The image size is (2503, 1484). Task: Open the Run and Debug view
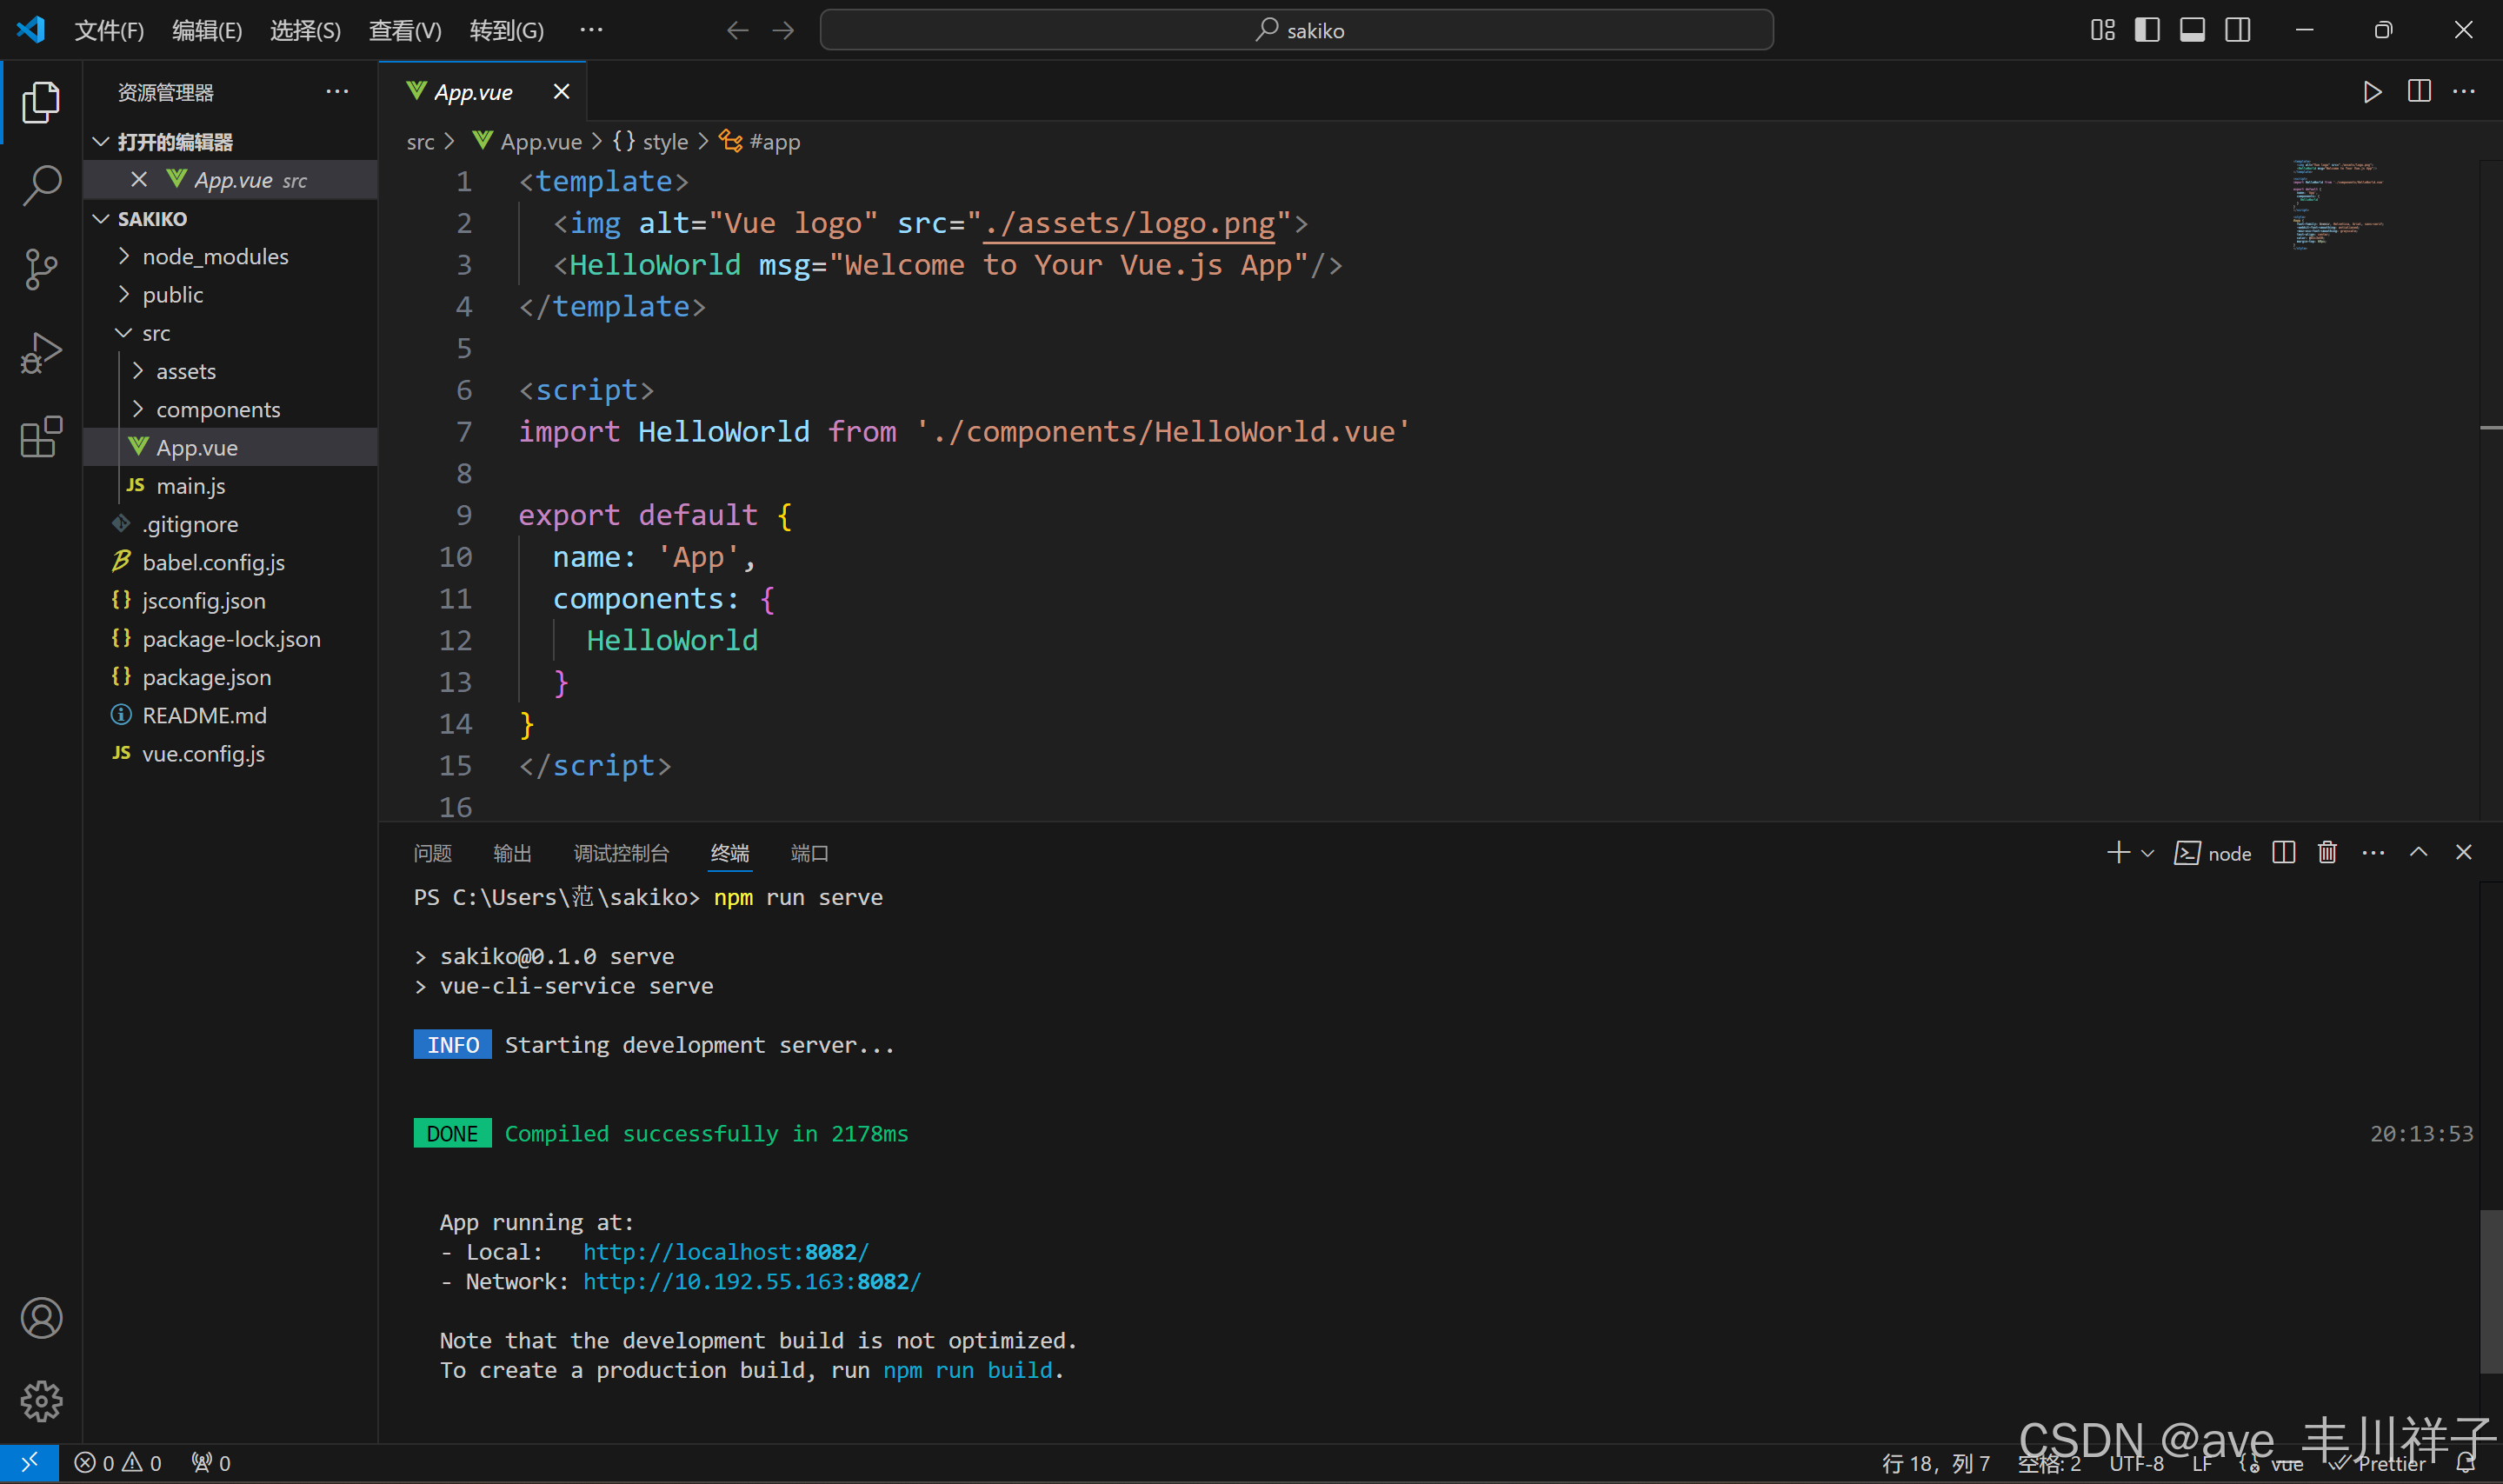[x=41, y=353]
